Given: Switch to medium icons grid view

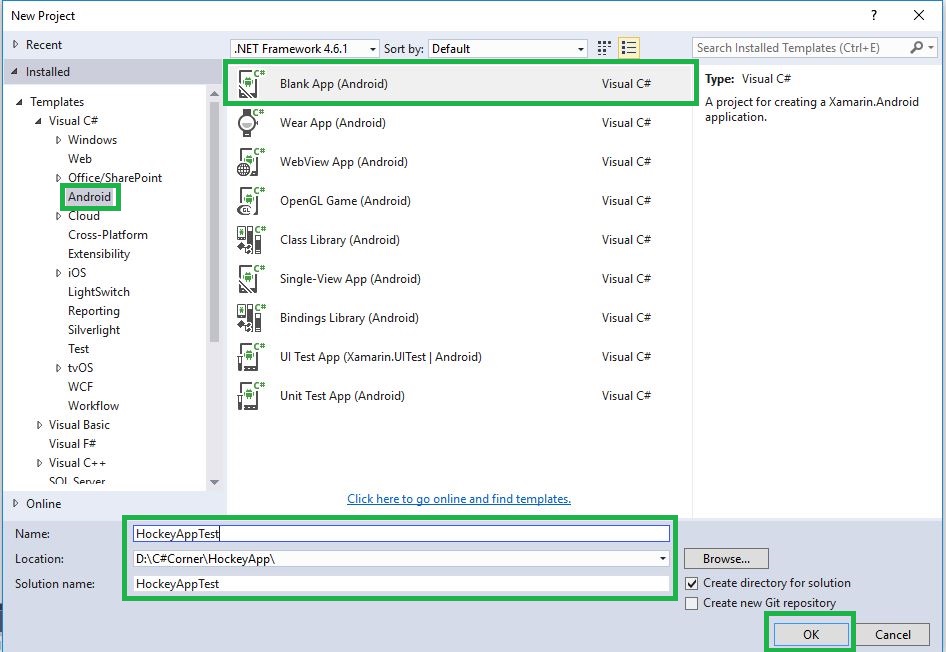Looking at the screenshot, I should (604, 48).
